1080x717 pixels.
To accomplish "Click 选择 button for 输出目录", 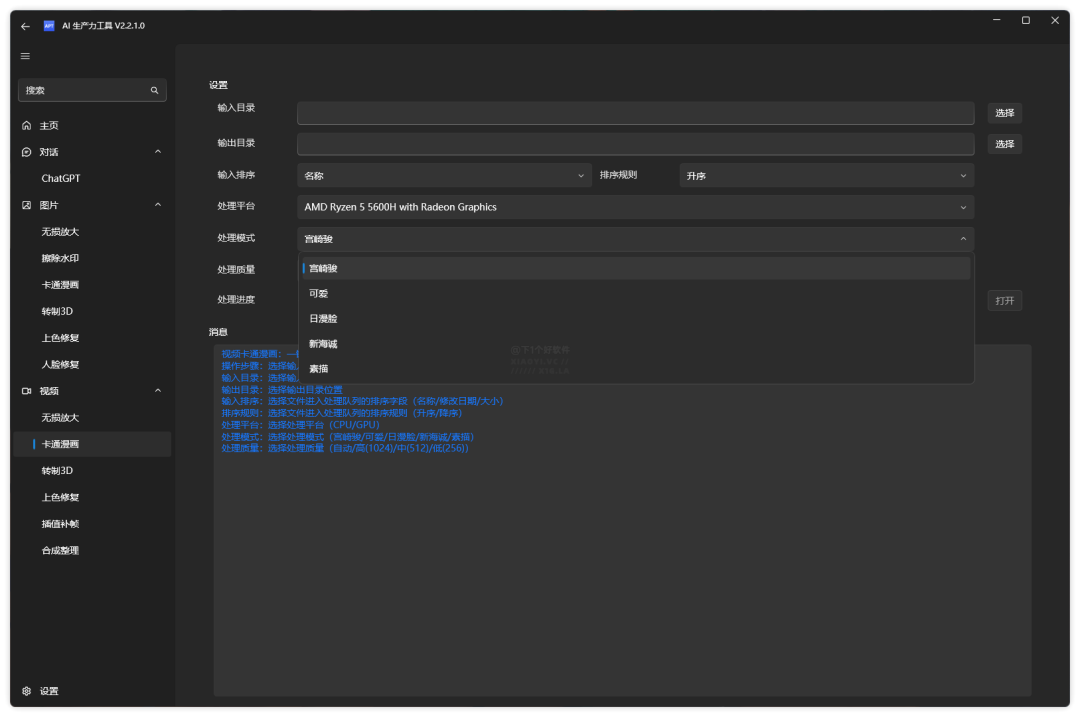I will [x=1004, y=144].
